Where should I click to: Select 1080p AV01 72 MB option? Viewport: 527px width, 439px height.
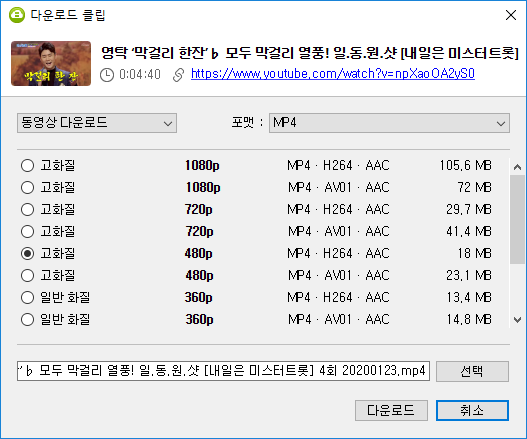pyautogui.click(x=27, y=188)
